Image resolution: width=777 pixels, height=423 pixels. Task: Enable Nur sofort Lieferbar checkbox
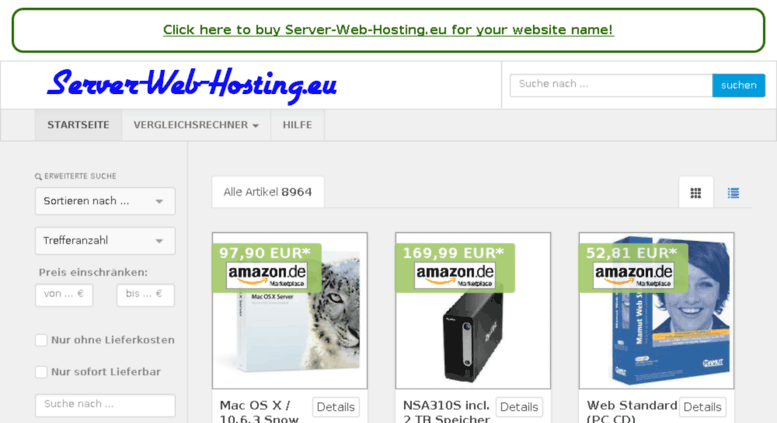pyautogui.click(x=41, y=372)
